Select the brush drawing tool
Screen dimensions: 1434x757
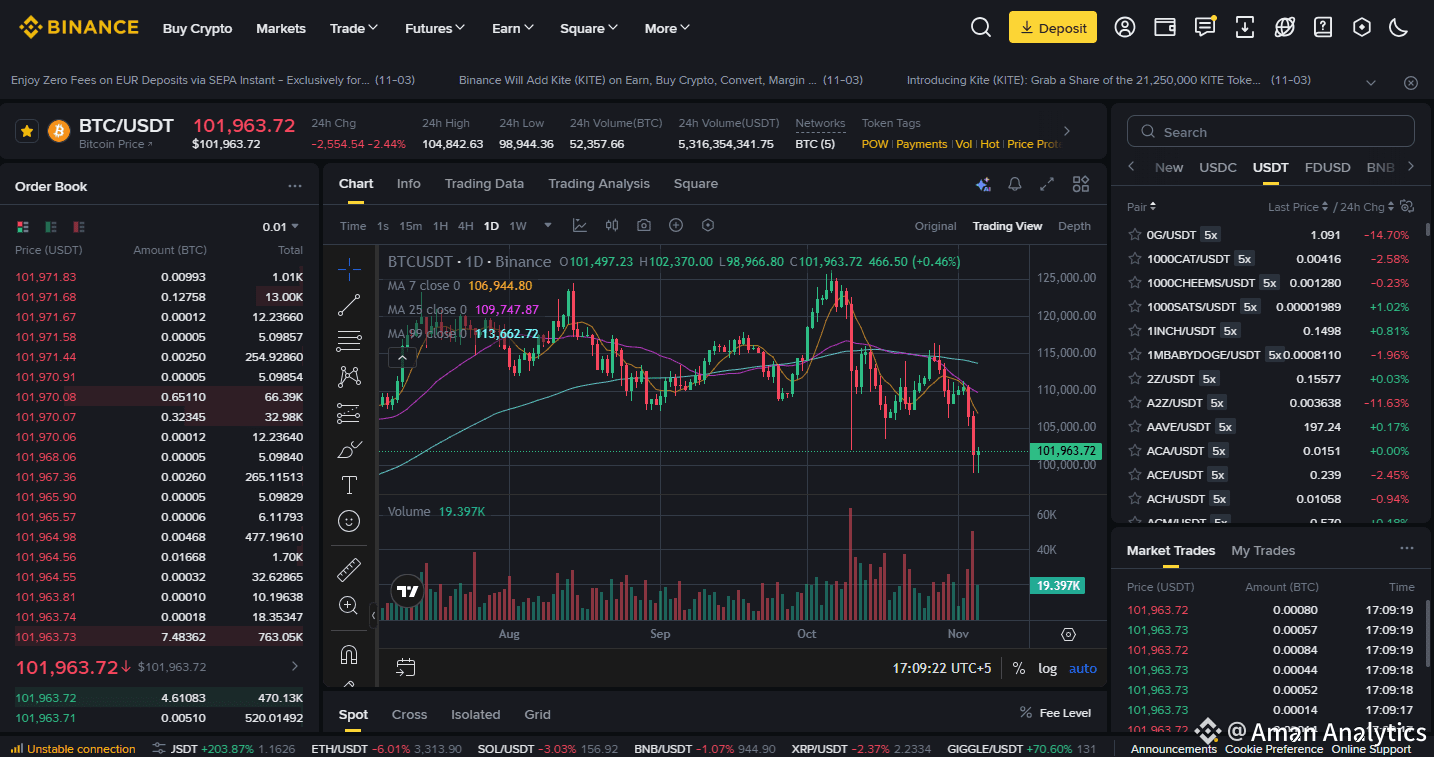tap(349, 449)
